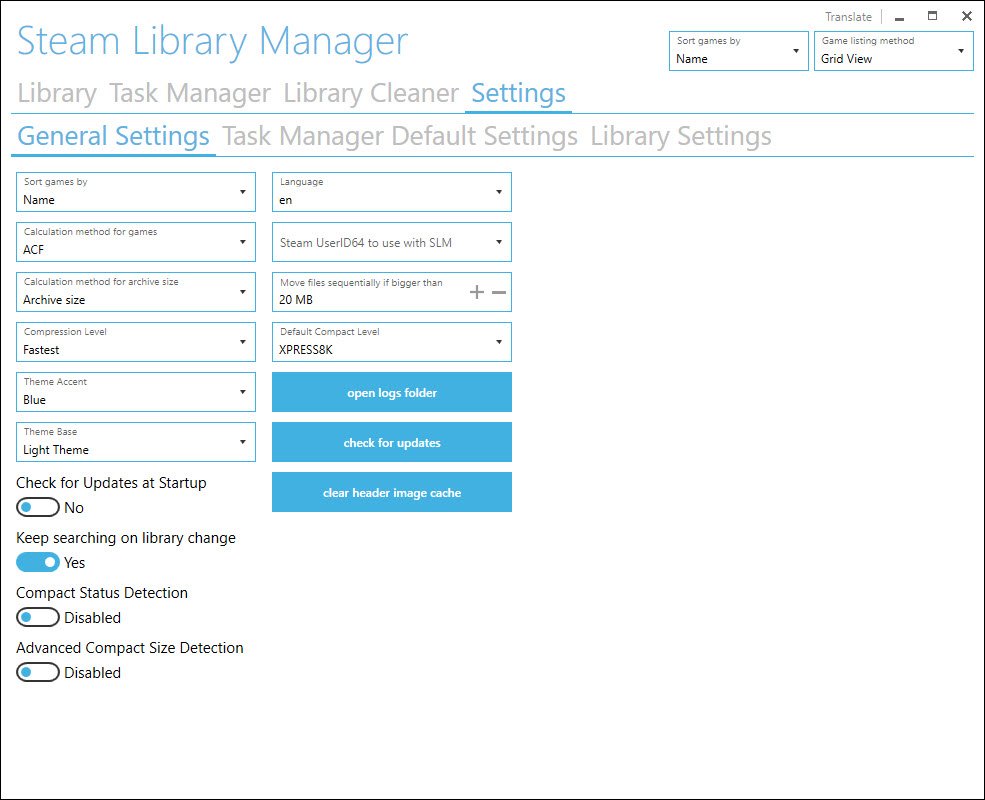The height and width of the screenshot is (800, 985).
Task: Increase the sequential file size limit with plus
Action: tap(476, 291)
